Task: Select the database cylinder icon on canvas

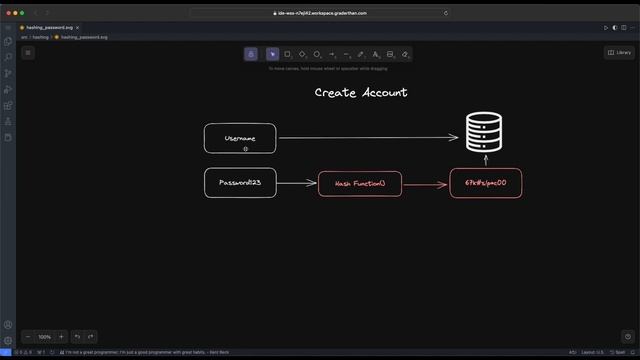Action: point(484,132)
